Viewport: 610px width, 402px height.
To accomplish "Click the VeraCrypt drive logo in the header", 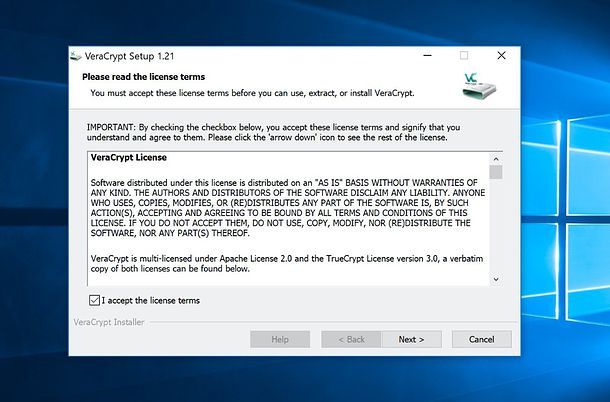I will pos(479,87).
